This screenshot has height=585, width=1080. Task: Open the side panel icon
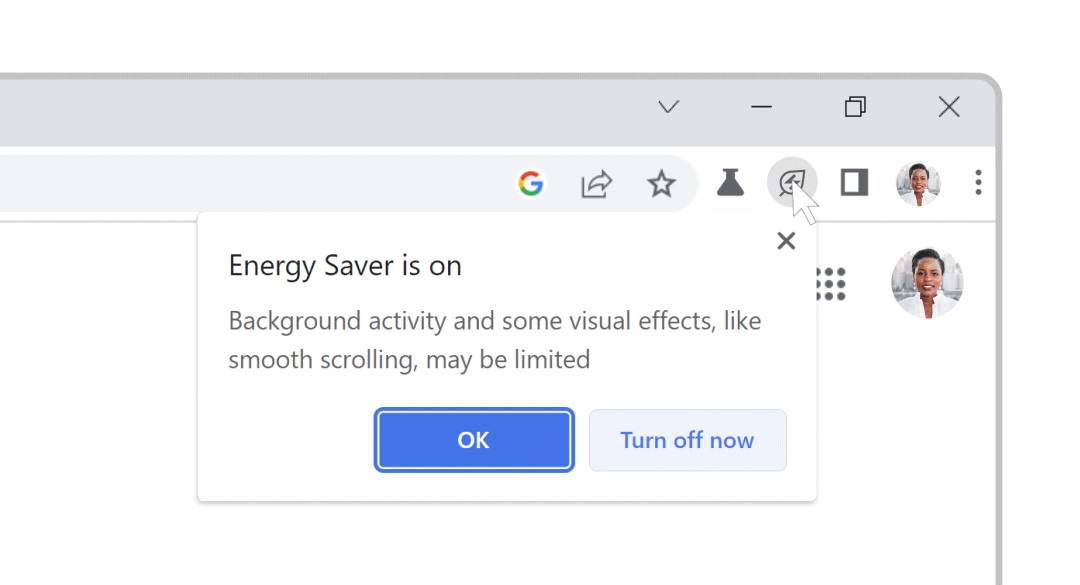point(853,183)
